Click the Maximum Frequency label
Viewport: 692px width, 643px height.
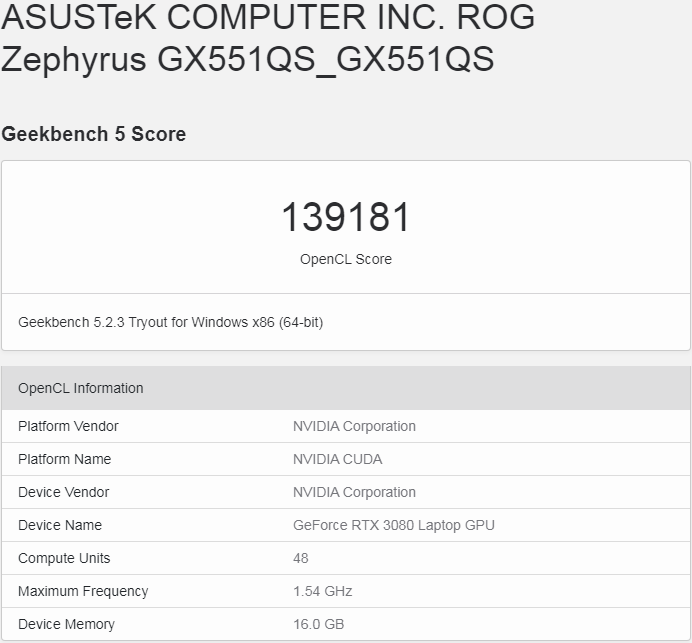coord(83,591)
